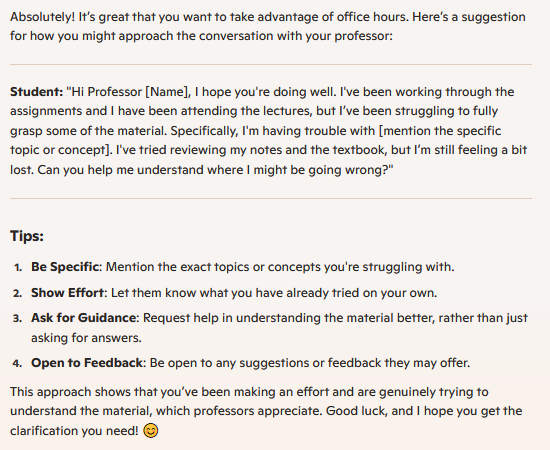
Task: Click the list number '1.'
Action: (18, 268)
